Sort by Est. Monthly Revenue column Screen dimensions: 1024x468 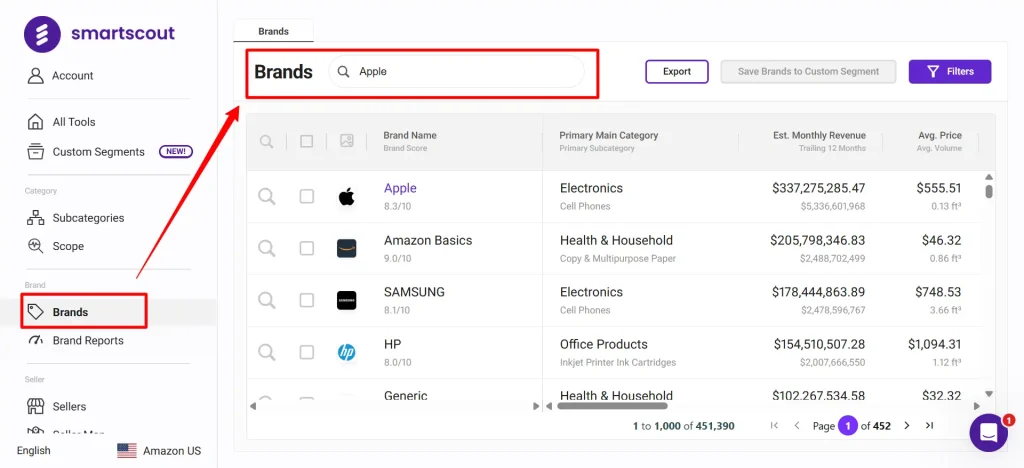819,135
